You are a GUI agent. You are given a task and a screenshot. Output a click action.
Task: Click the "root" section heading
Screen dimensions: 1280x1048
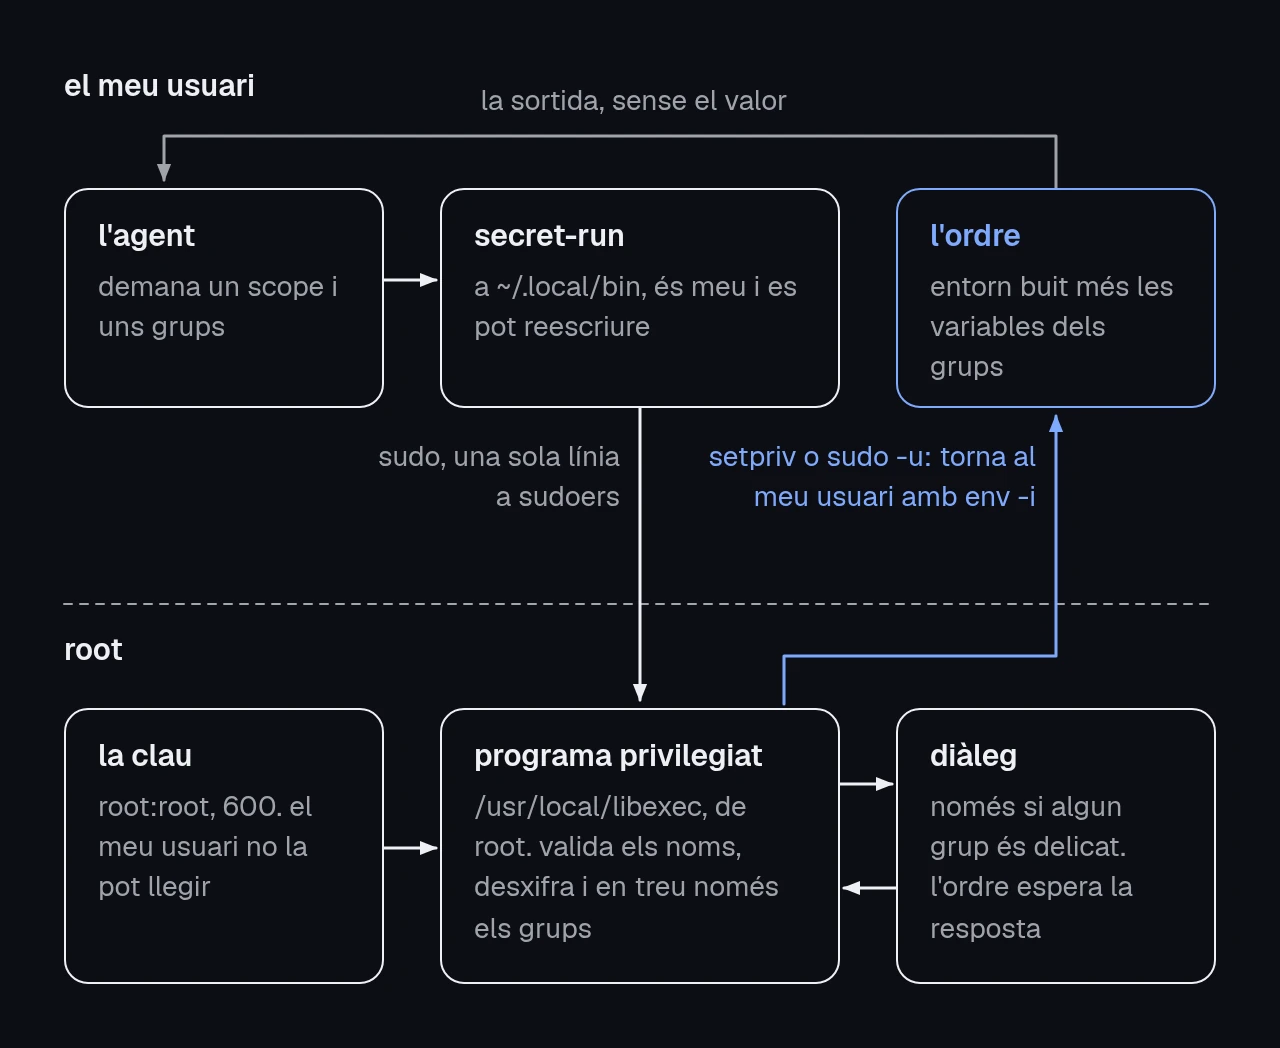point(93,650)
